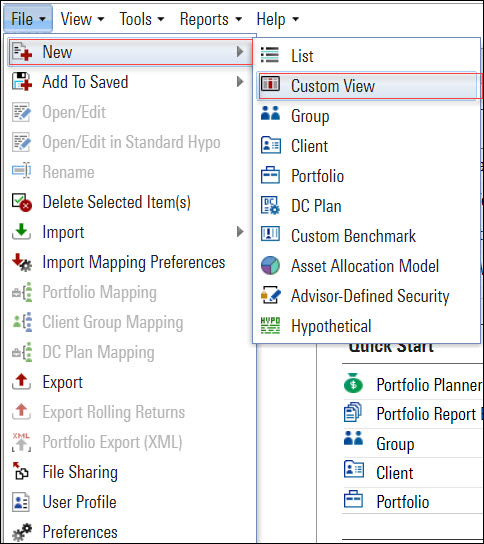The height and width of the screenshot is (544, 484).
Task: Click the Asset Allocation Model pie icon
Action: click(x=270, y=265)
